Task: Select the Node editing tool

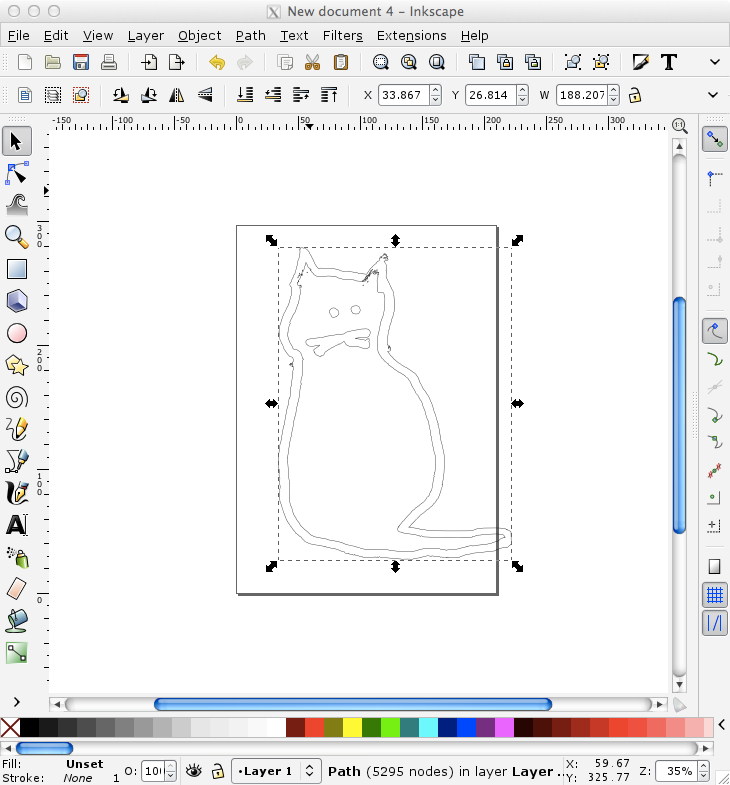Action: [x=17, y=173]
